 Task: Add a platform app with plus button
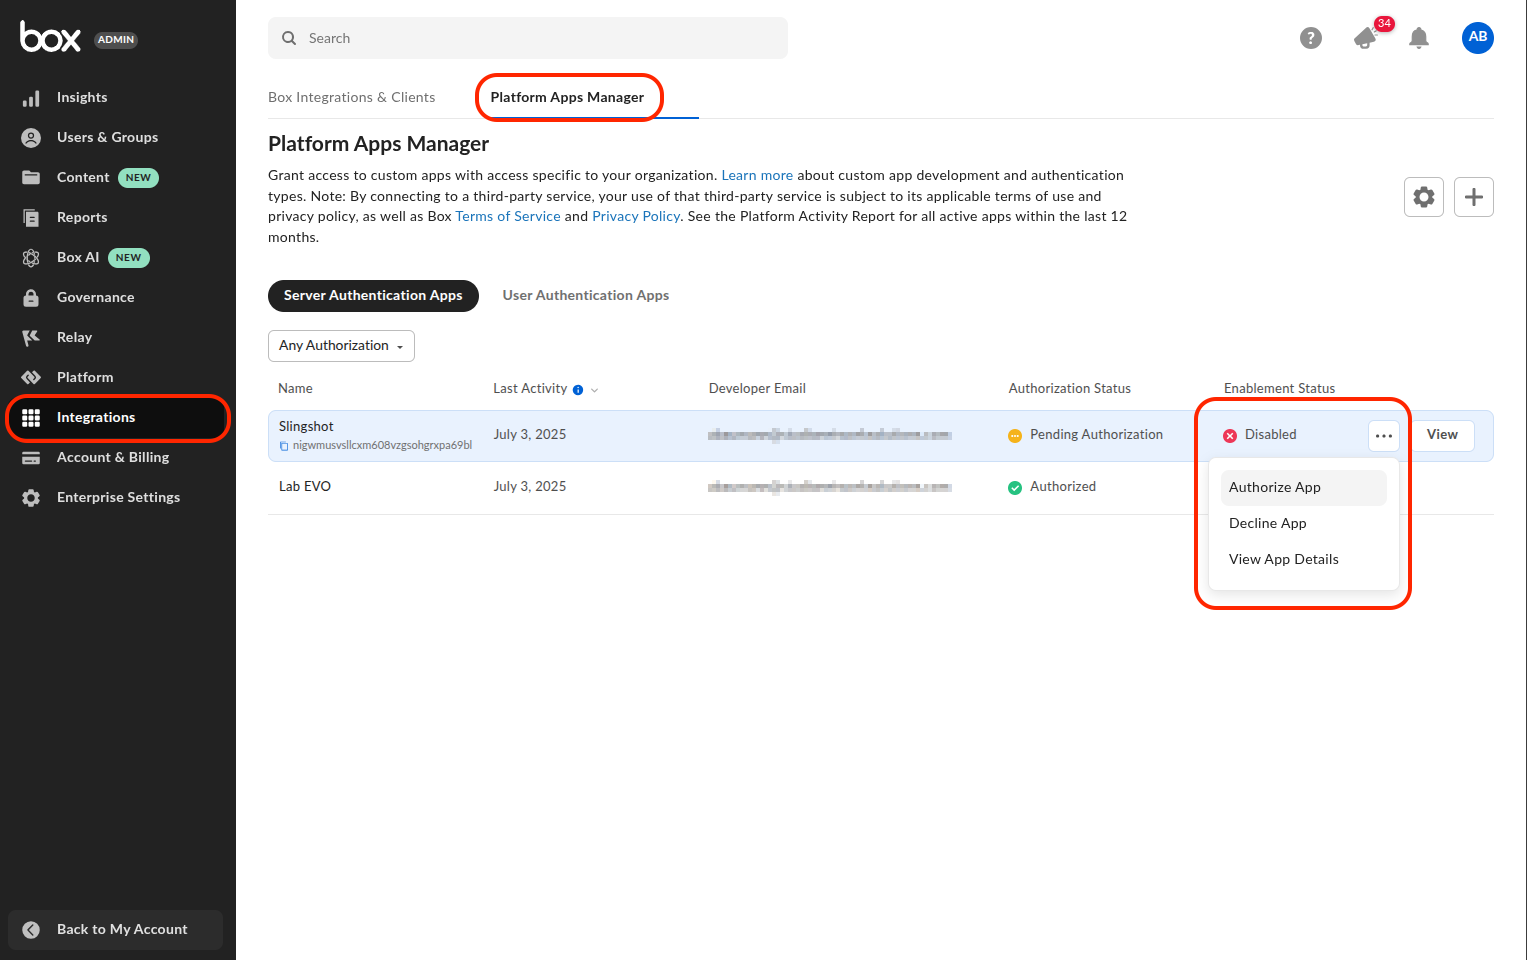click(x=1474, y=197)
